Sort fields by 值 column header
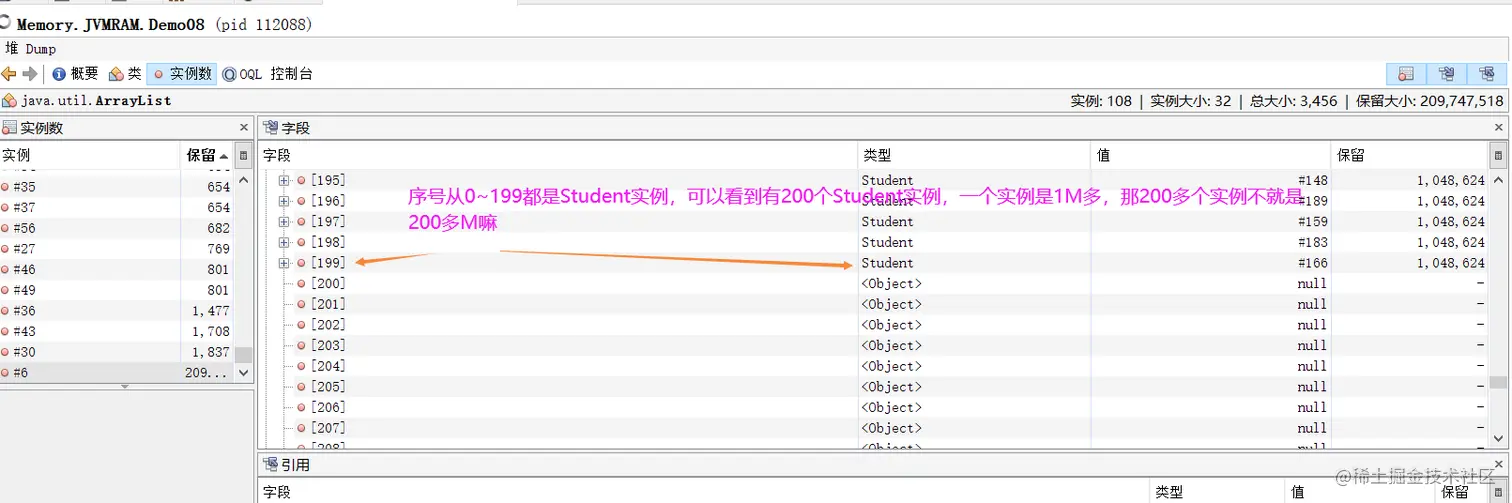This screenshot has height=503, width=1512. point(1211,156)
